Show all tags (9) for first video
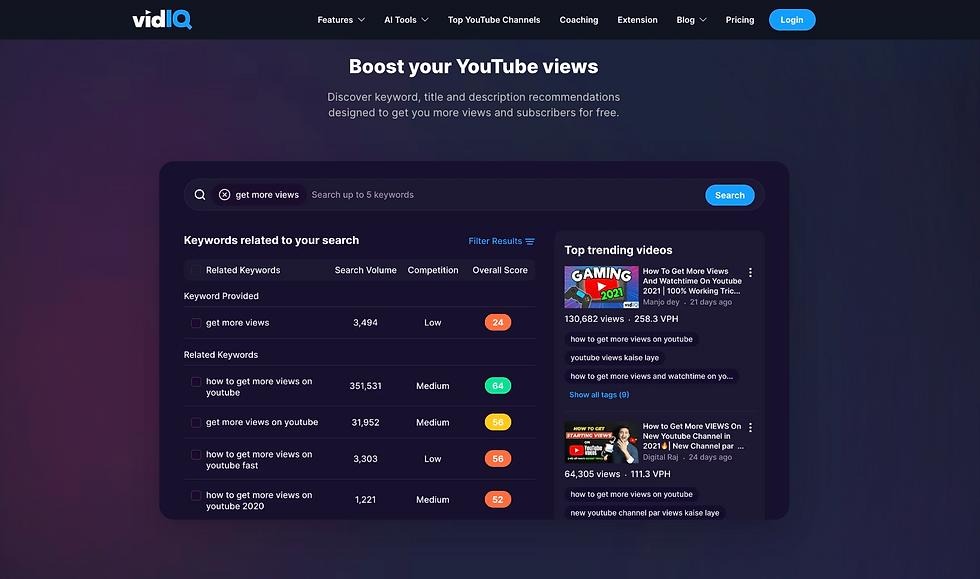This screenshot has height=579, width=980. pyautogui.click(x=599, y=395)
